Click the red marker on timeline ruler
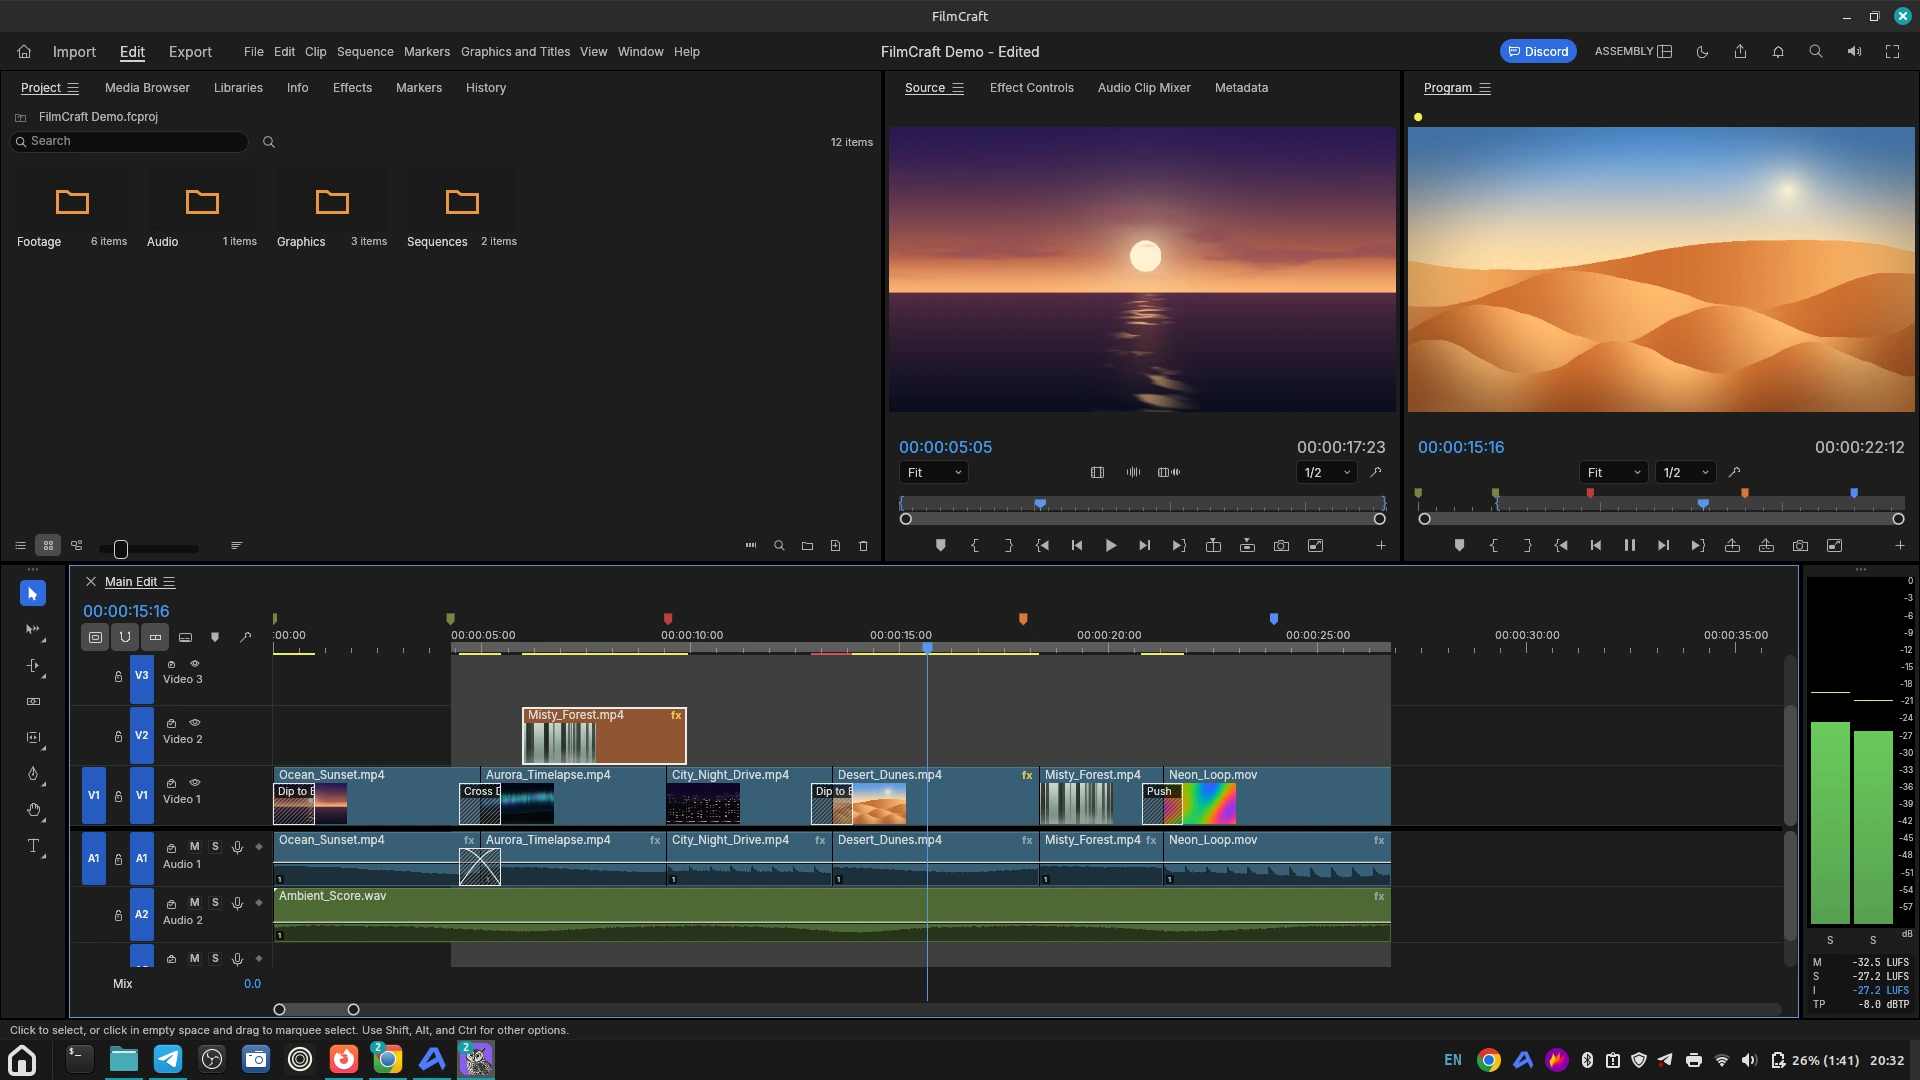 tap(668, 619)
